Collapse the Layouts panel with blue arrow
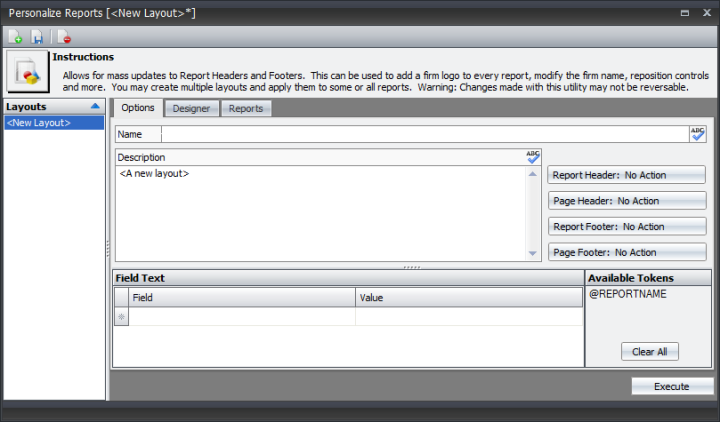 [95, 105]
